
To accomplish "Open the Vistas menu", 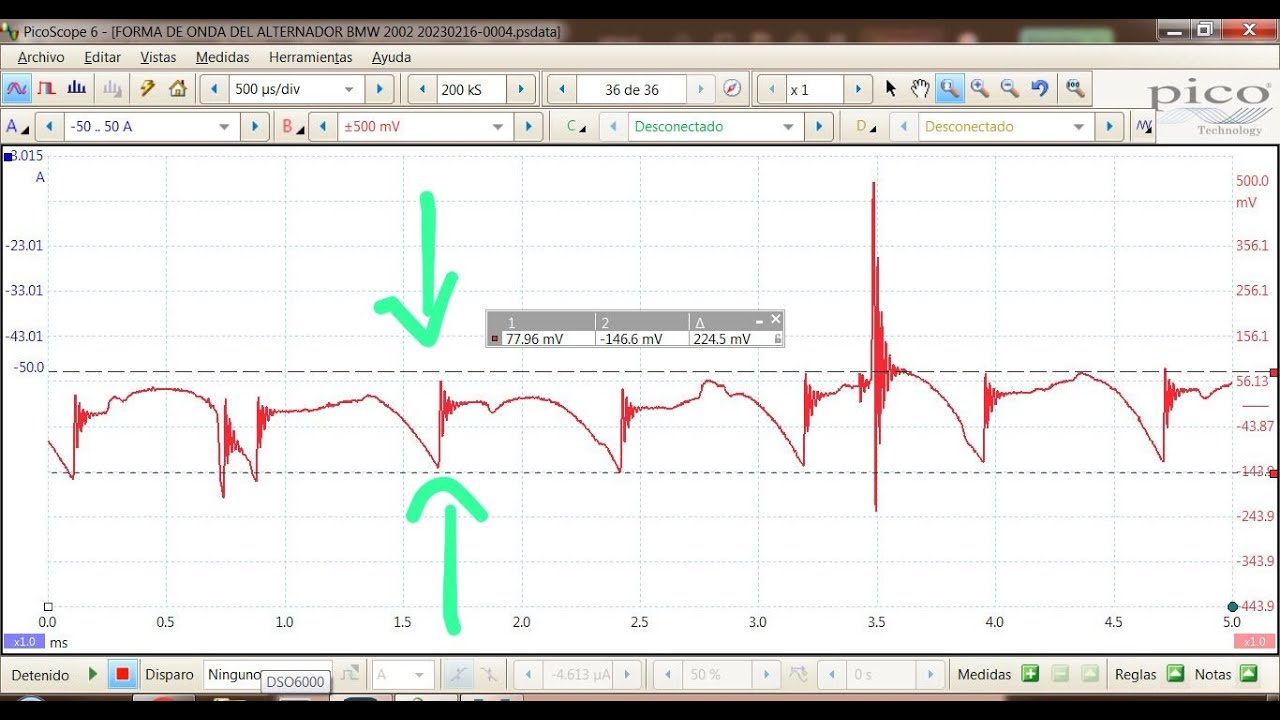I will click(x=158, y=58).
